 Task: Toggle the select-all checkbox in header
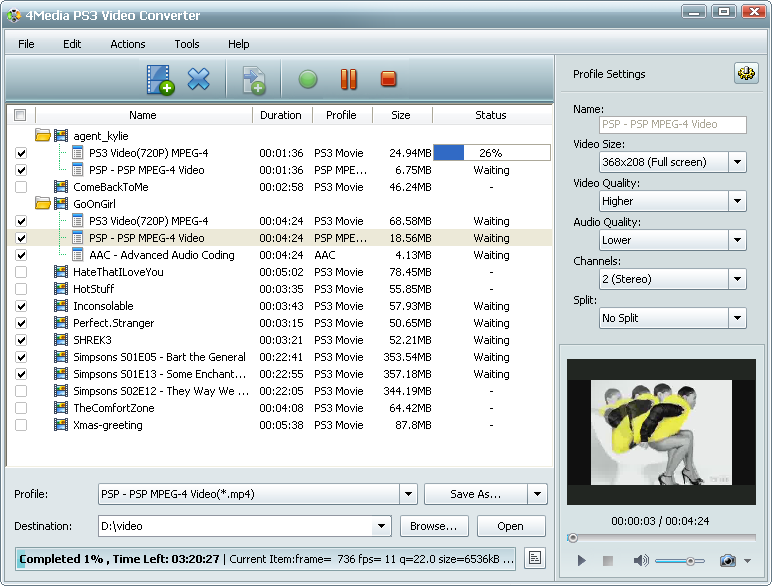tap(20, 115)
